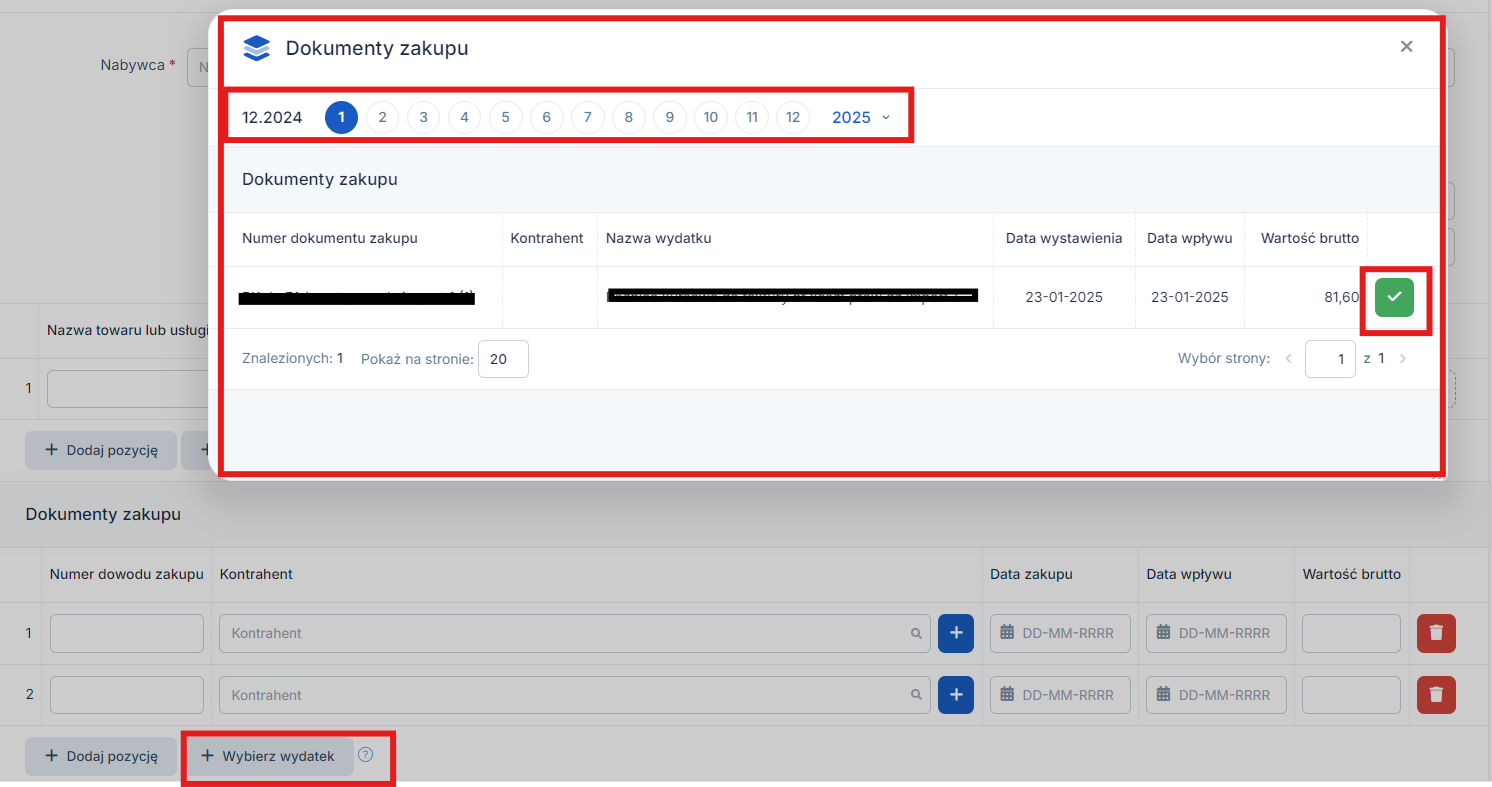Select month 6 in the month selector
This screenshot has height=787, width=1492.
point(546,117)
